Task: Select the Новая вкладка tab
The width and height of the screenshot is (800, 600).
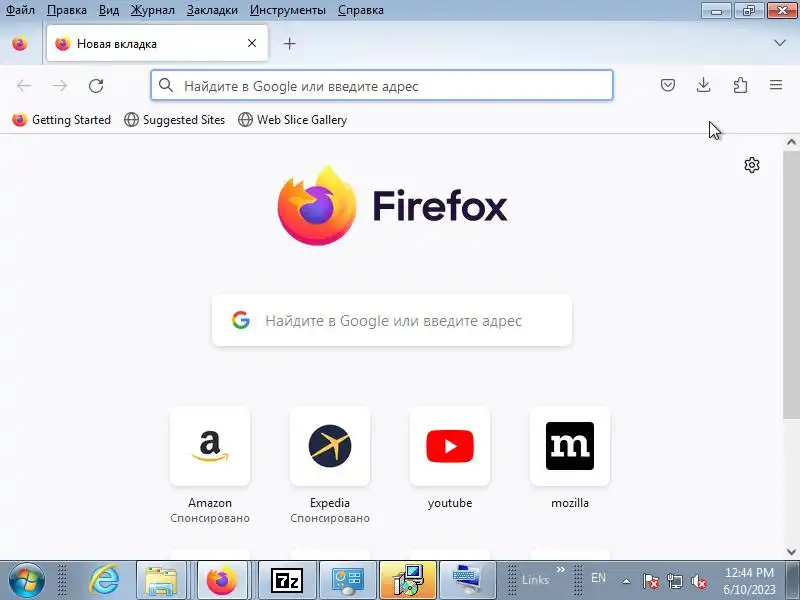Action: [157, 43]
